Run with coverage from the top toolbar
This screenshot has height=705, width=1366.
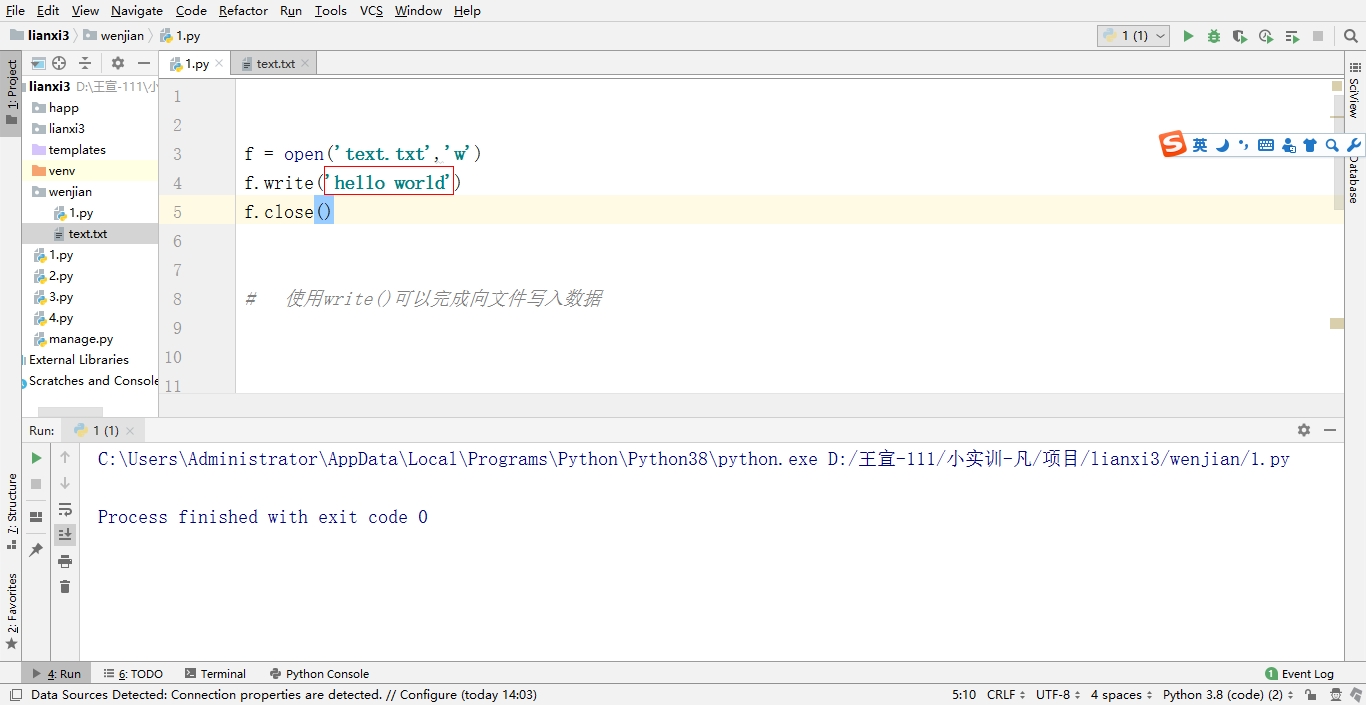coord(1240,36)
